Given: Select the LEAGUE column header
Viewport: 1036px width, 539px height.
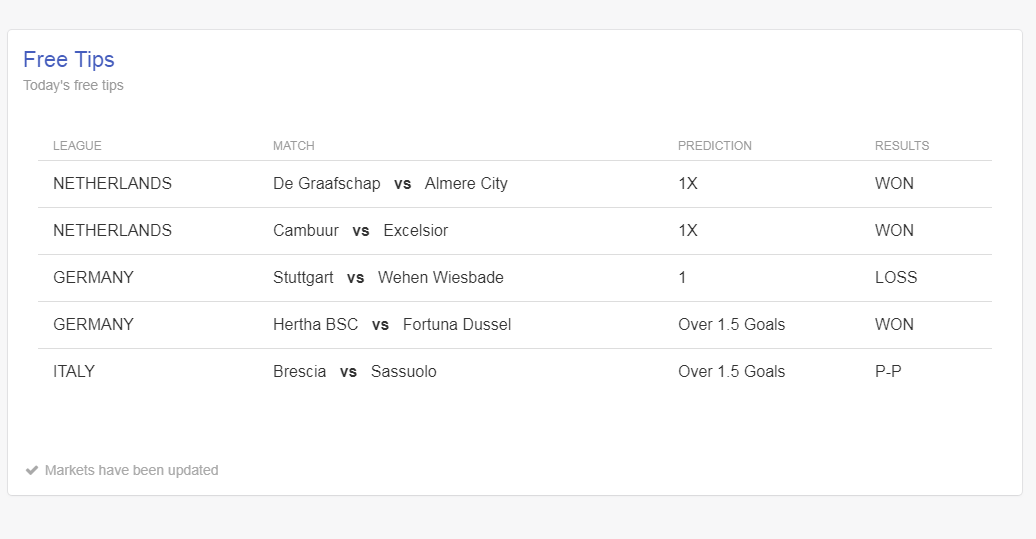Looking at the screenshot, I should 77,146.
